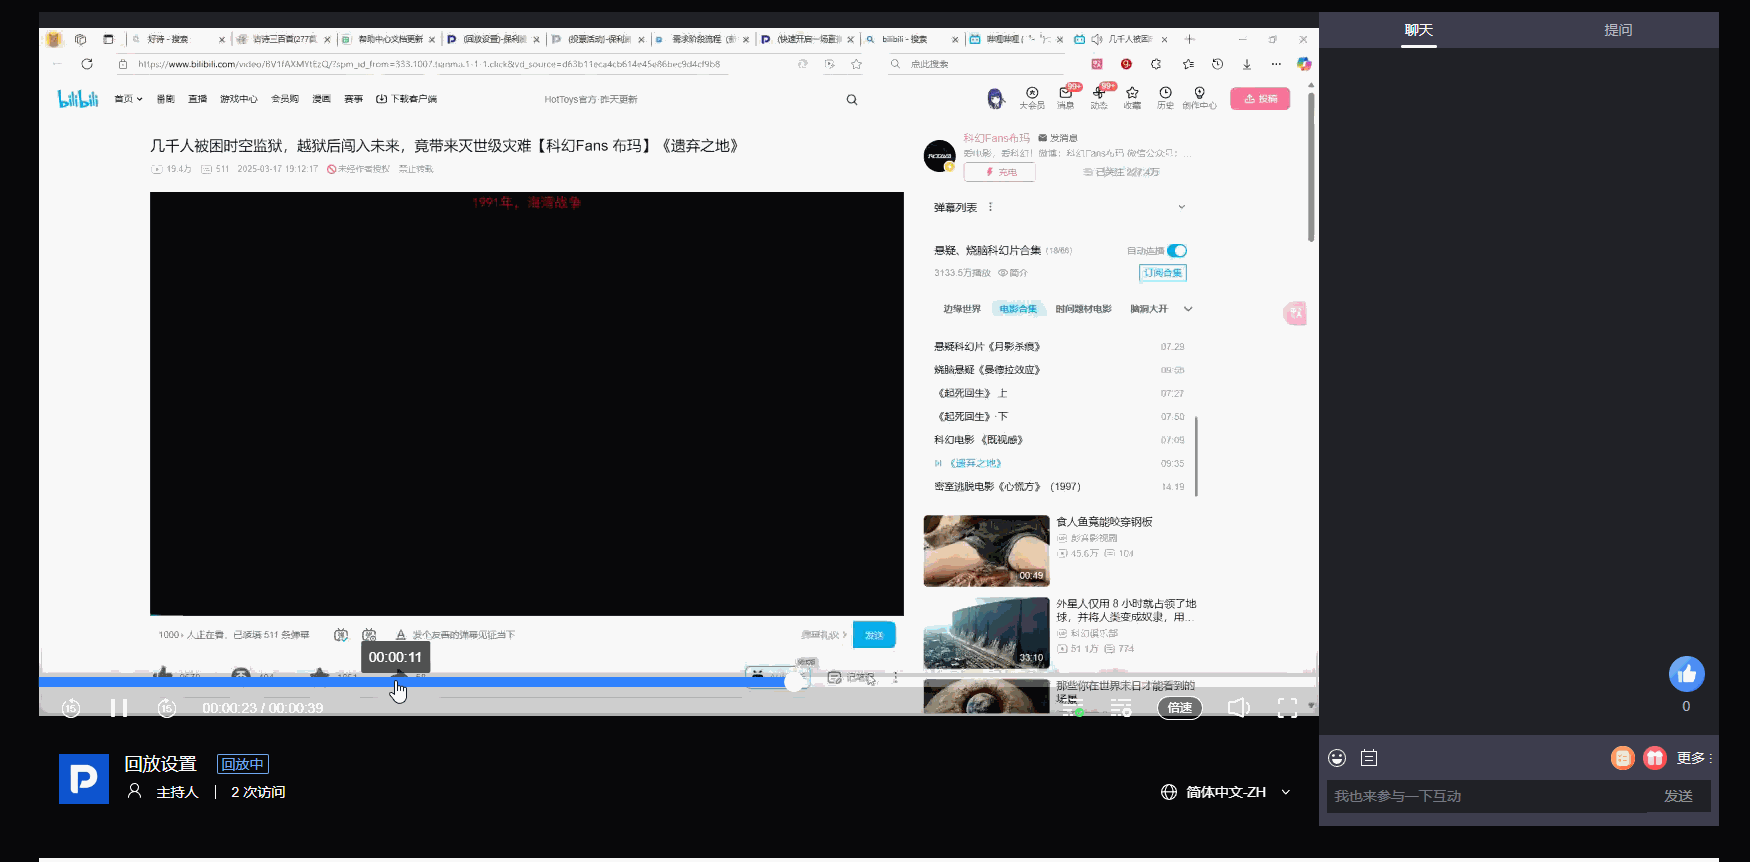The height and width of the screenshot is (862, 1750).
Task: Open the 食人鱼竟能咬穿钢板 video thumbnail
Action: point(986,551)
